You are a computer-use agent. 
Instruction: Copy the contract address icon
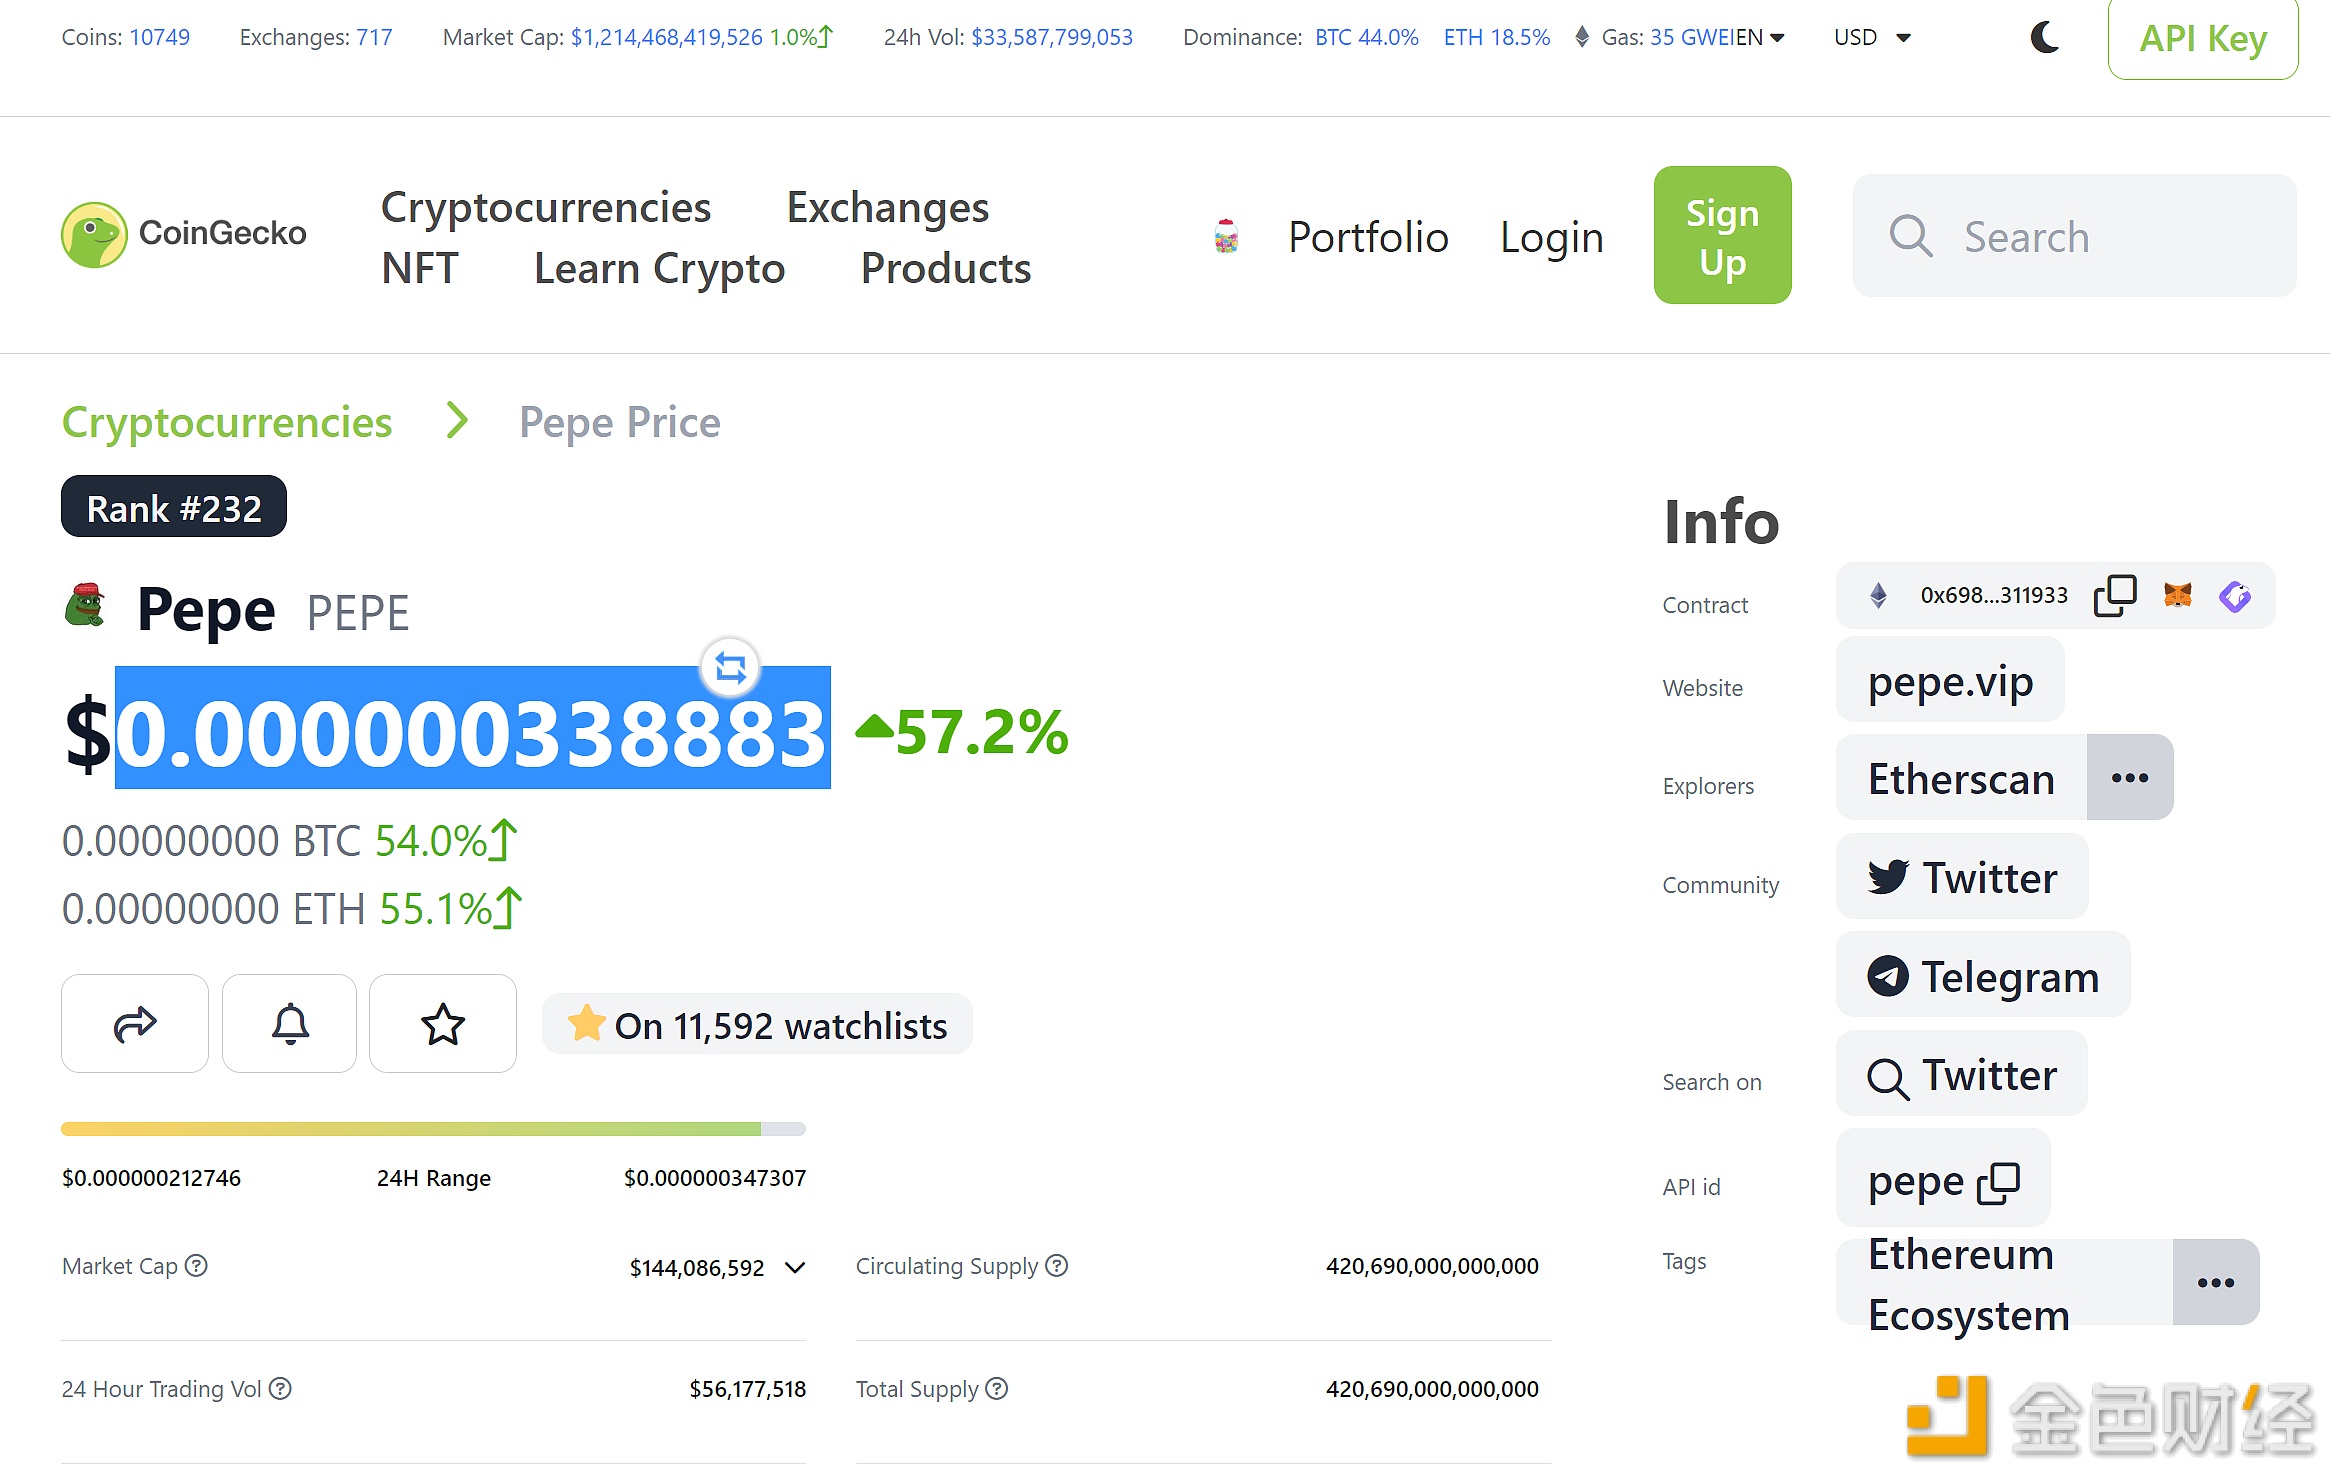pos(2114,596)
